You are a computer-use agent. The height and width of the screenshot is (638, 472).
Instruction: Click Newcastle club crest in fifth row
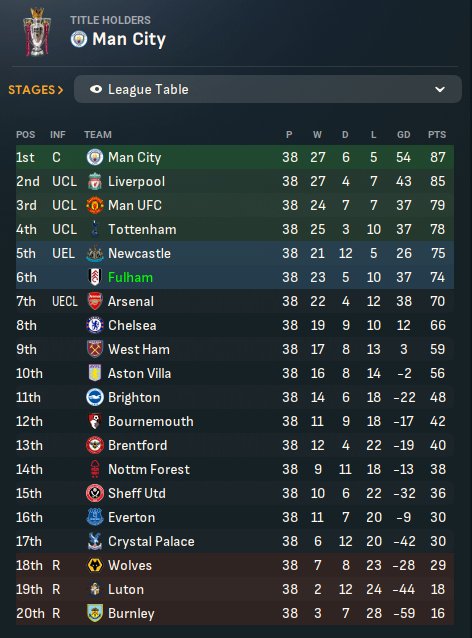(x=95, y=253)
